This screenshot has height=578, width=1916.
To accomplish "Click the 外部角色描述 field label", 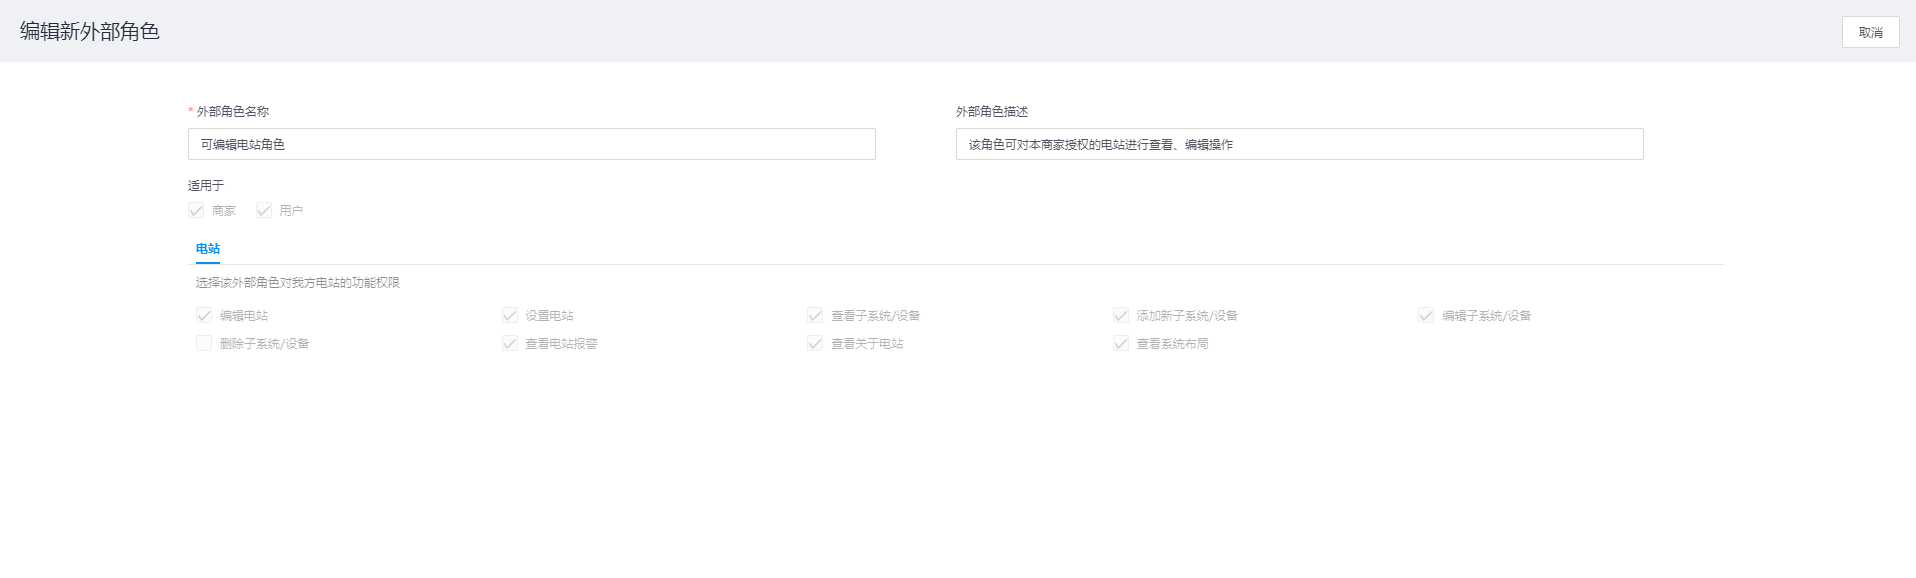I will (992, 112).
